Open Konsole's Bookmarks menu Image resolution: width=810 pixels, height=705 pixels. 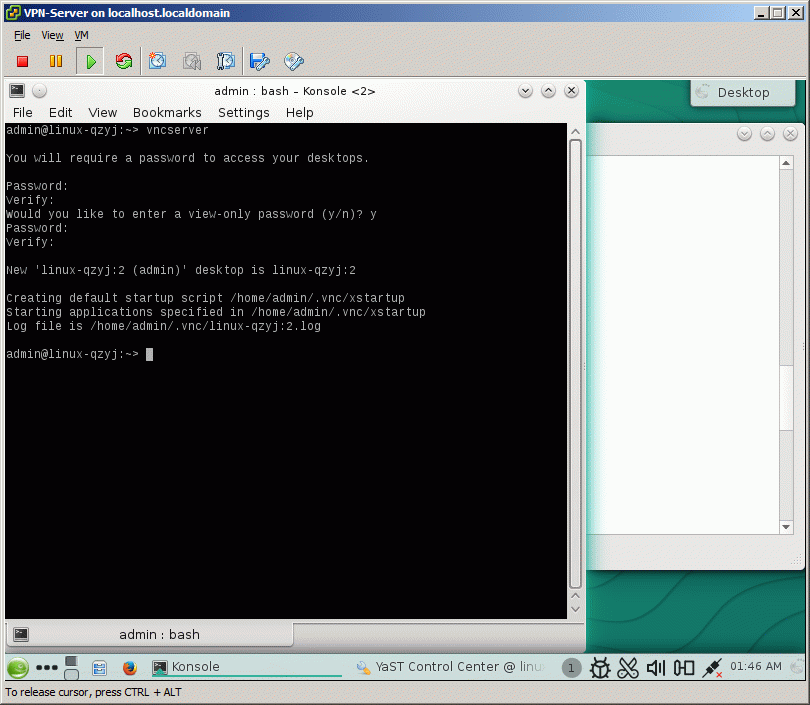click(167, 113)
